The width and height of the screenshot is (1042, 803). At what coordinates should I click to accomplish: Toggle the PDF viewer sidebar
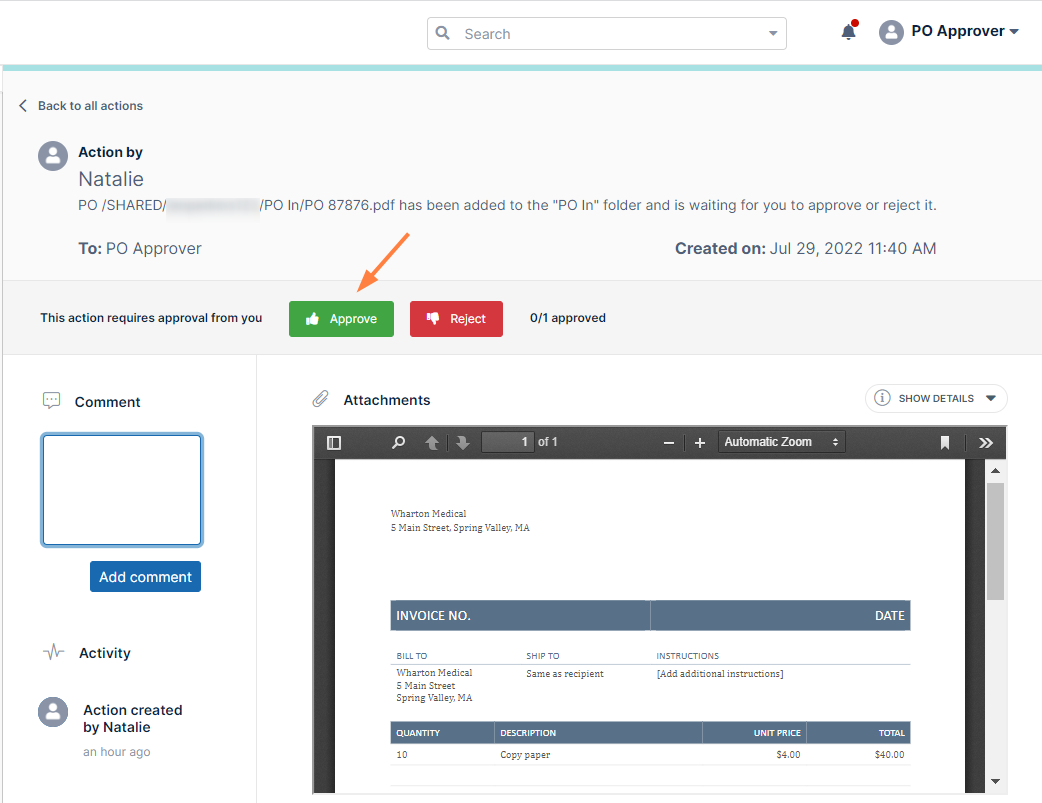[334, 443]
